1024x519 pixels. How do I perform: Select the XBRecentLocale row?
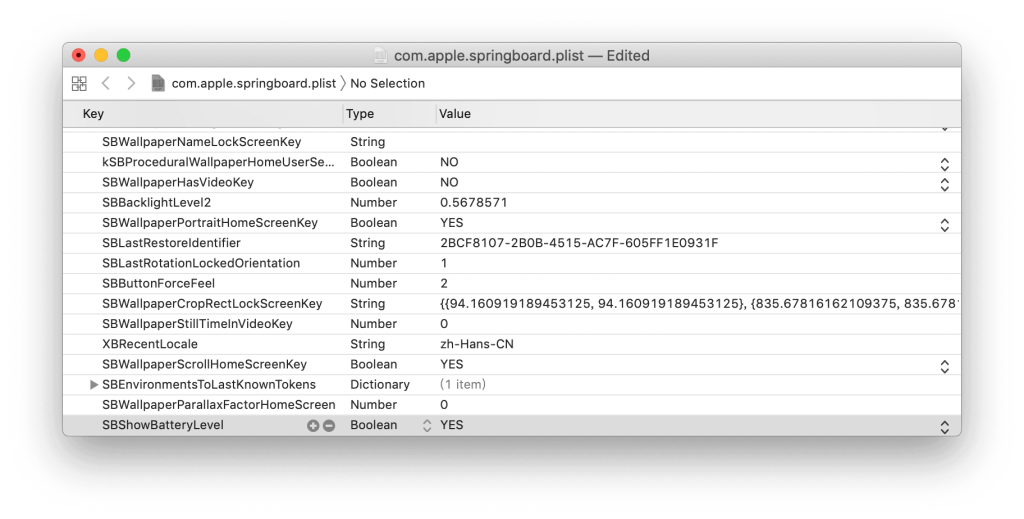(148, 344)
